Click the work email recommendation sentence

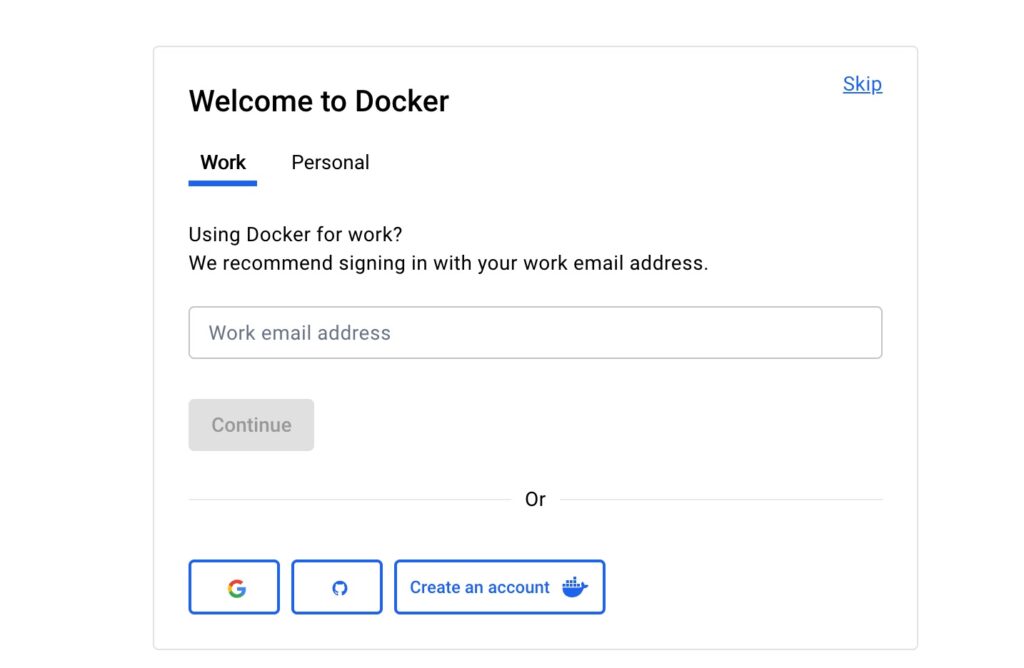[x=448, y=264]
